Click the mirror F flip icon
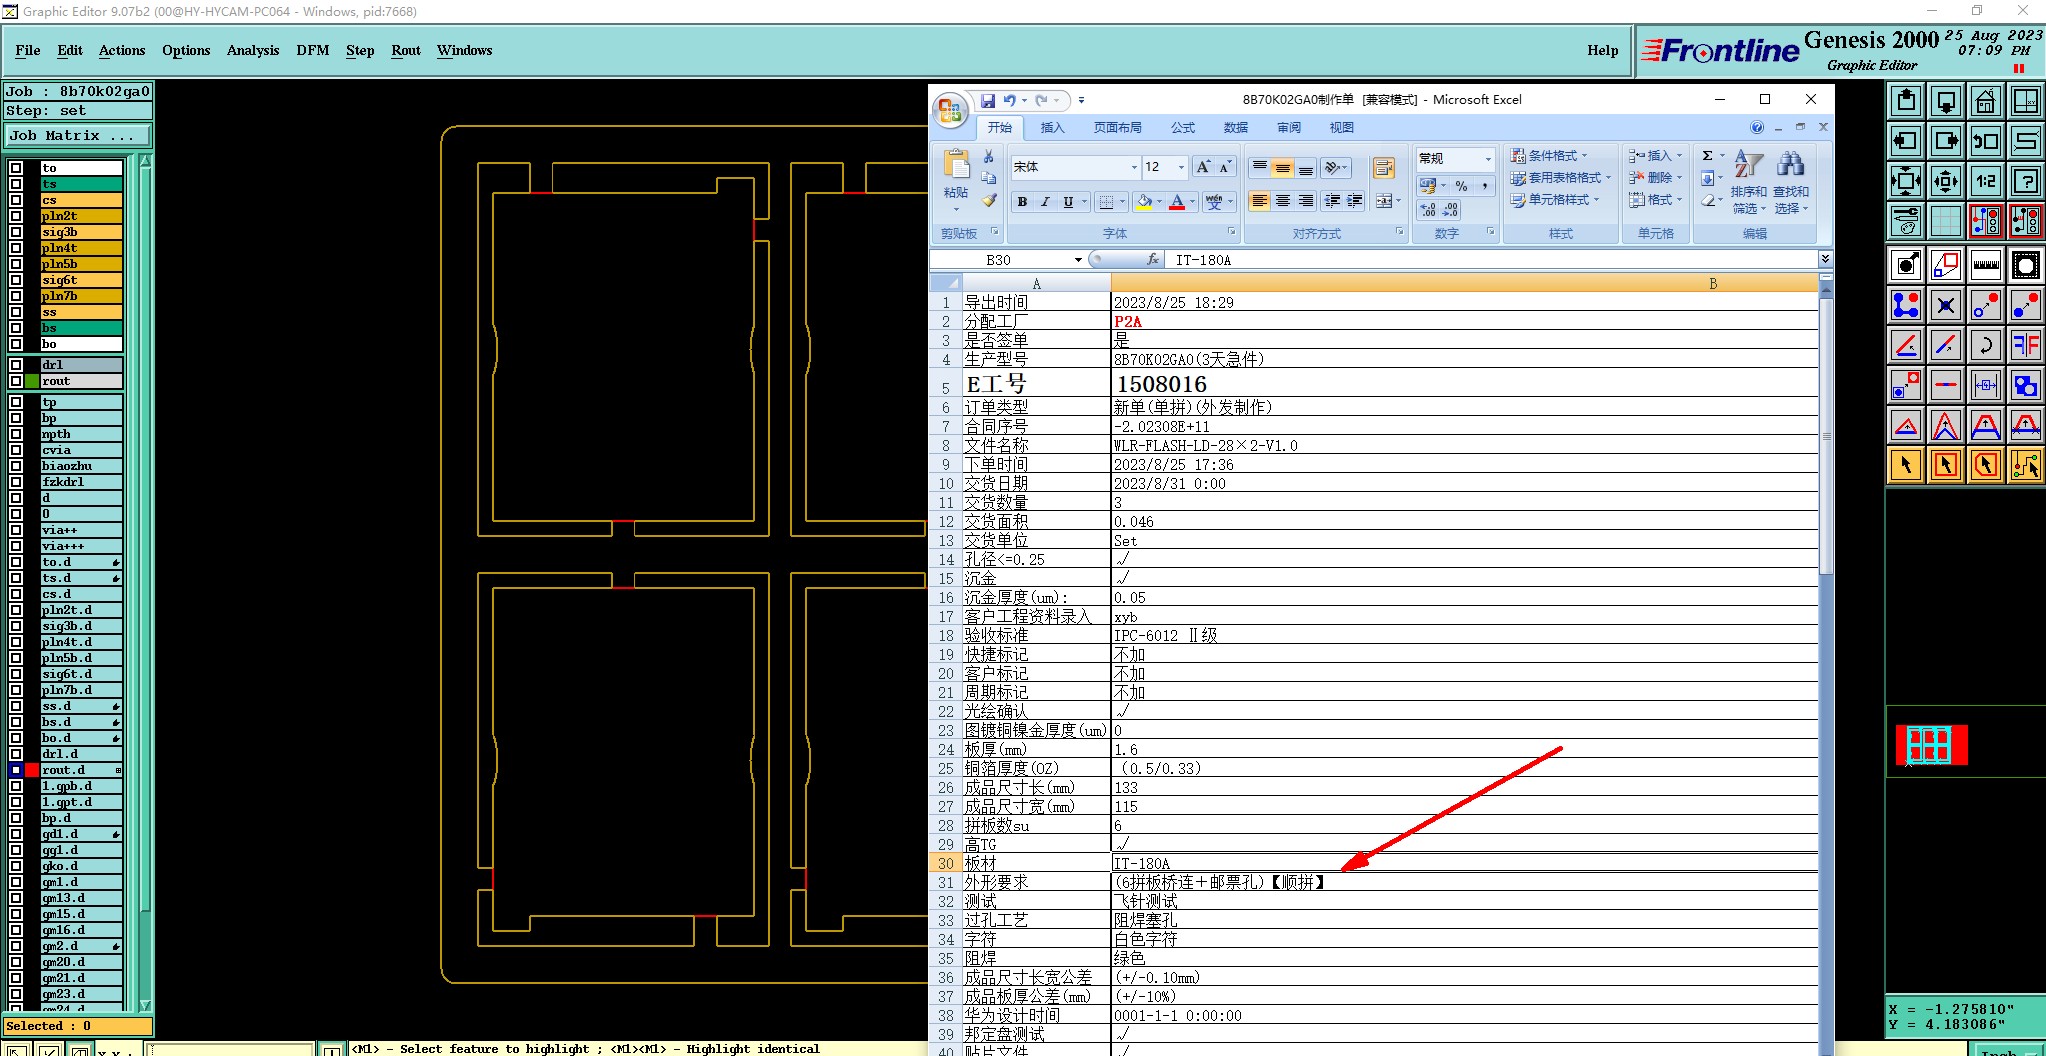2046x1056 pixels. point(2026,345)
